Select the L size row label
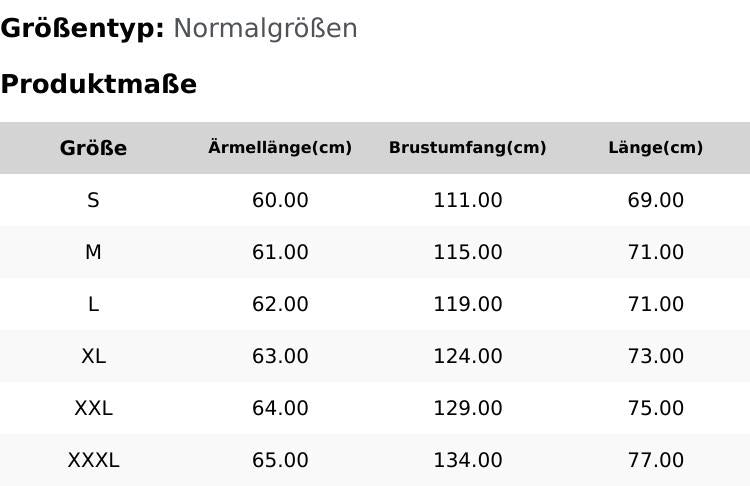Image resolution: width=750 pixels, height=486 pixels. tap(93, 304)
